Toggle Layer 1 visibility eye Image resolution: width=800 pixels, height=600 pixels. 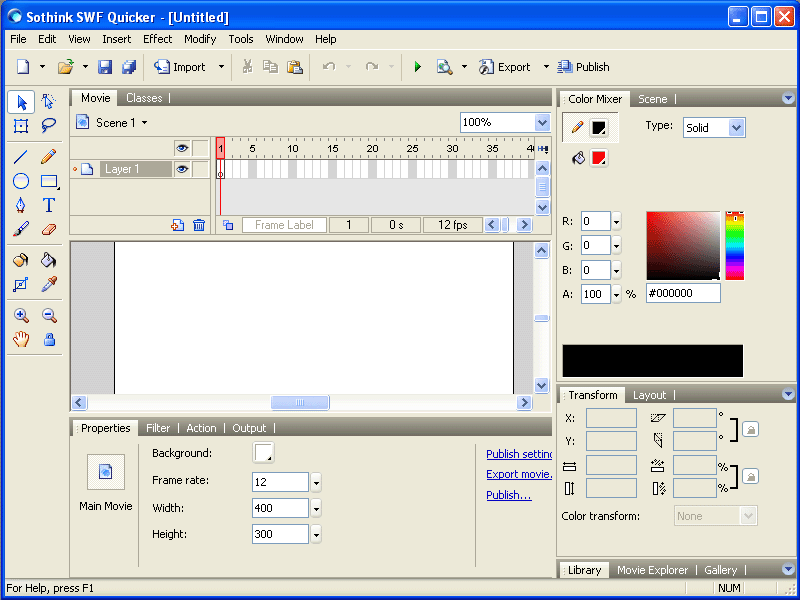[x=182, y=169]
